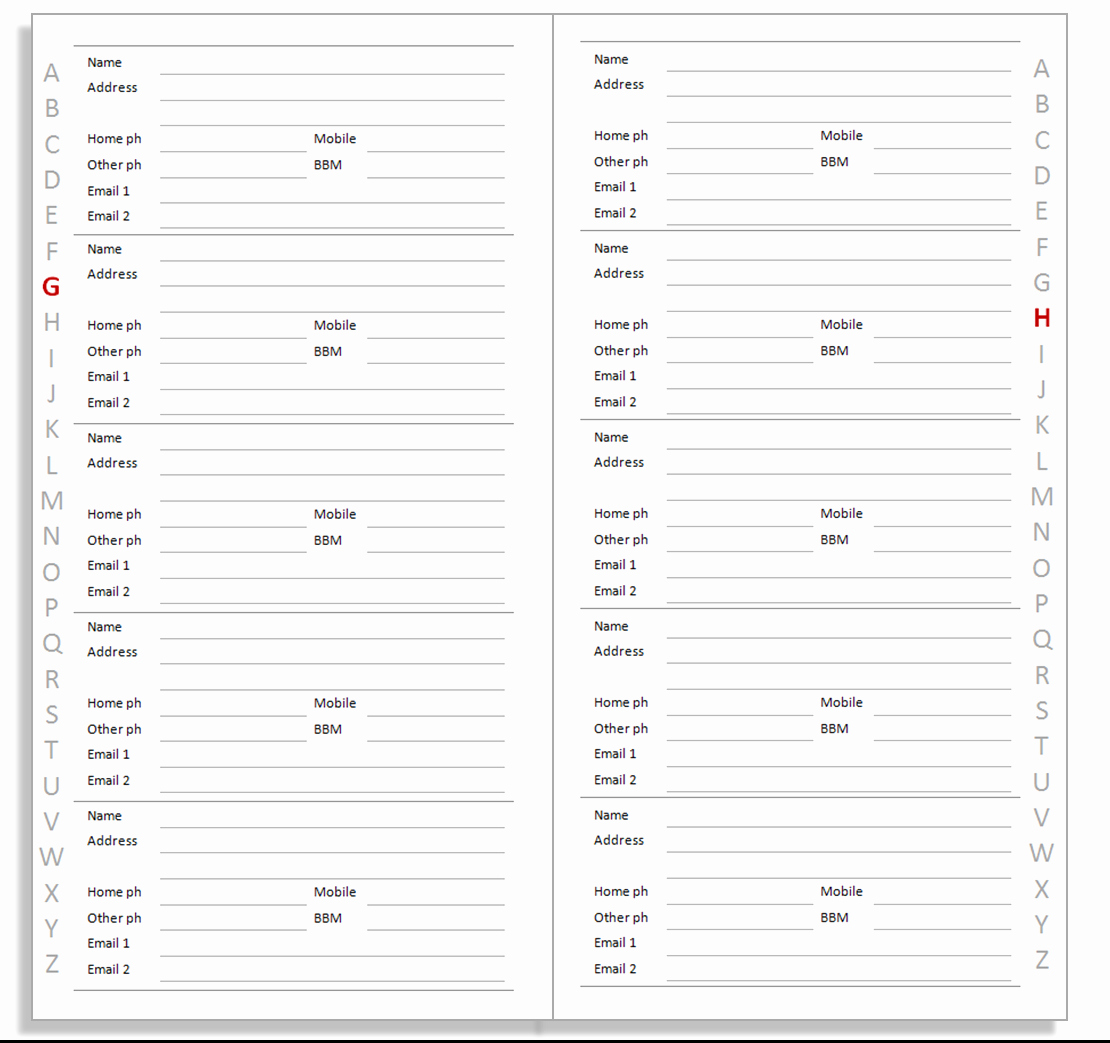Select gray H on the left index
Image resolution: width=1110 pixels, height=1043 pixels.
click(x=52, y=322)
